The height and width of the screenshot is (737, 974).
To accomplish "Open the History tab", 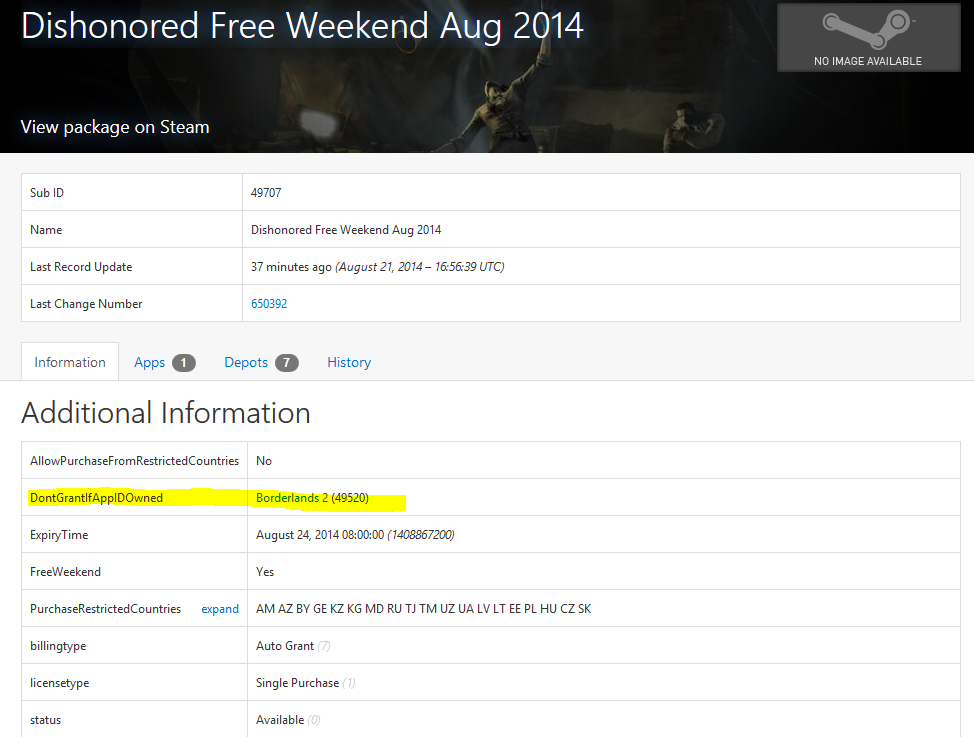I will point(349,362).
